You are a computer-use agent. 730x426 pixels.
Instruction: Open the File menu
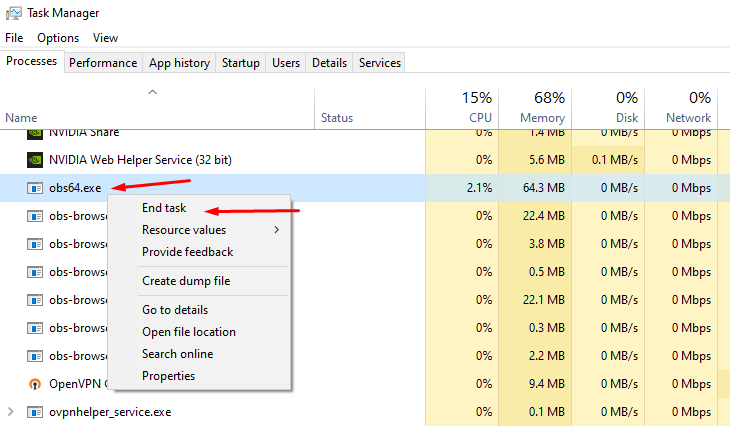(x=14, y=38)
